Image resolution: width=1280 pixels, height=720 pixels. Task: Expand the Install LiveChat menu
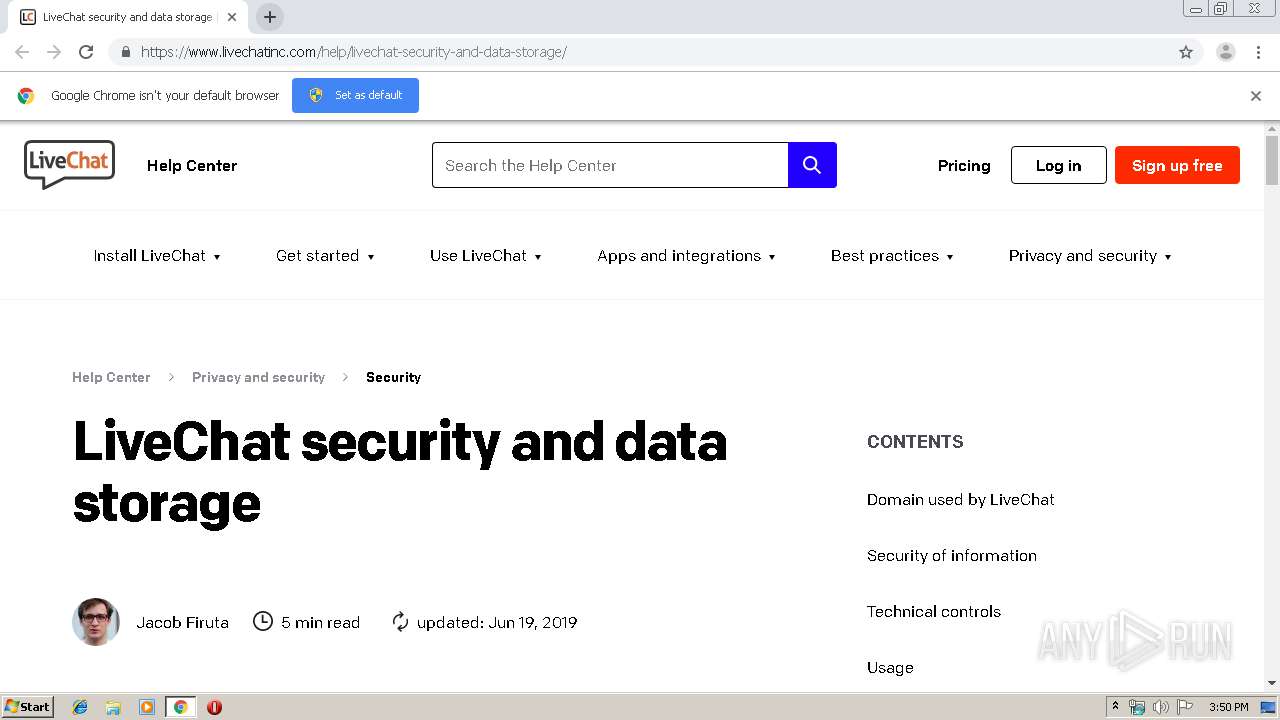tap(157, 256)
